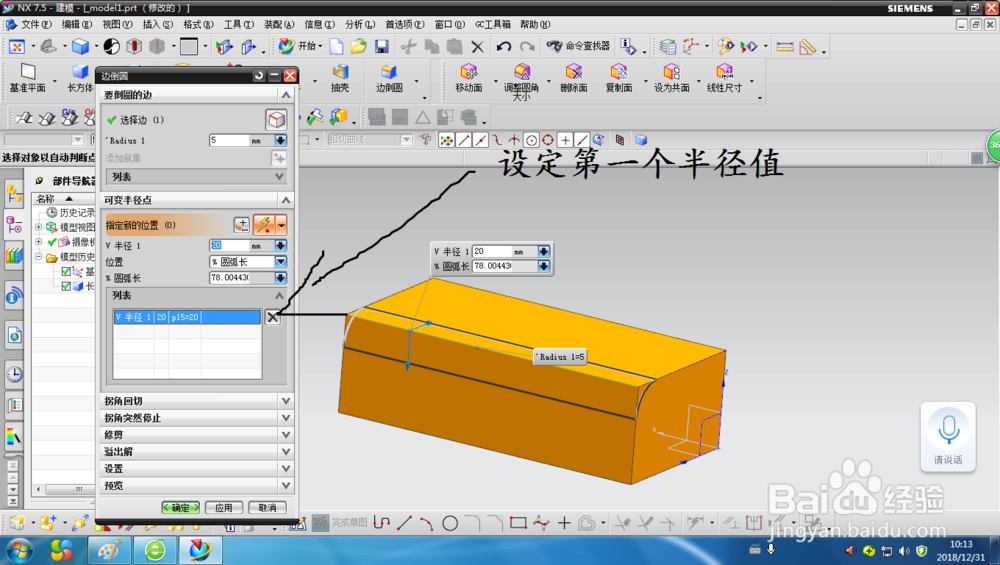
Task: Collapse the 模型历史 tree node
Action: pos(38,257)
